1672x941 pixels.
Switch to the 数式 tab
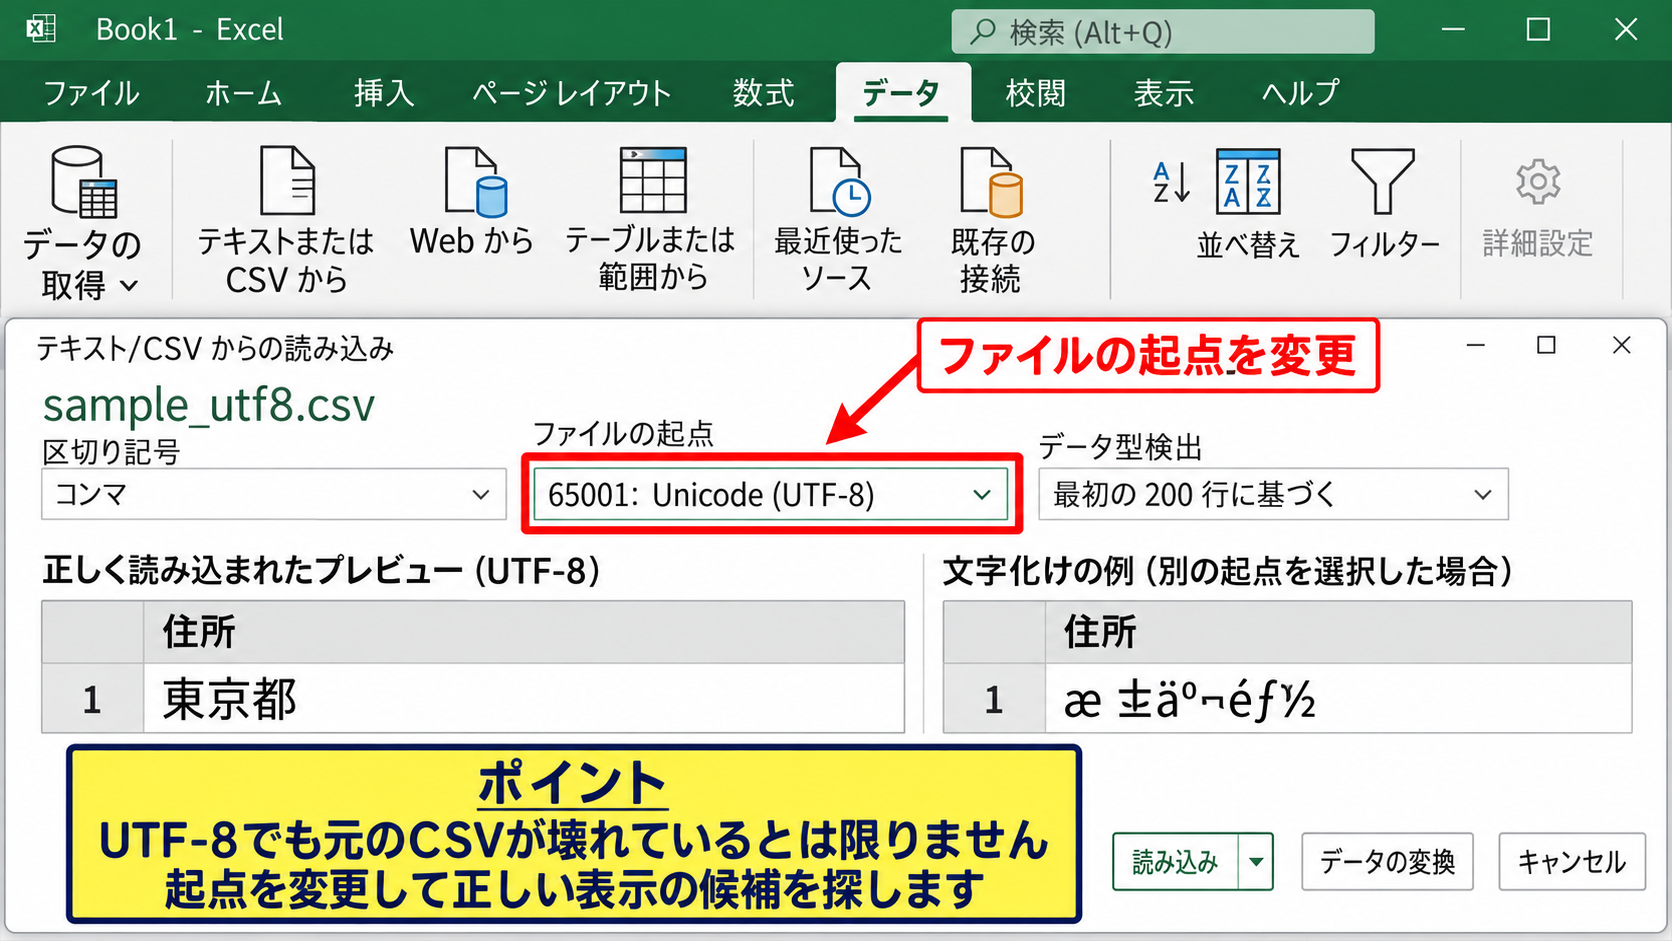(763, 93)
